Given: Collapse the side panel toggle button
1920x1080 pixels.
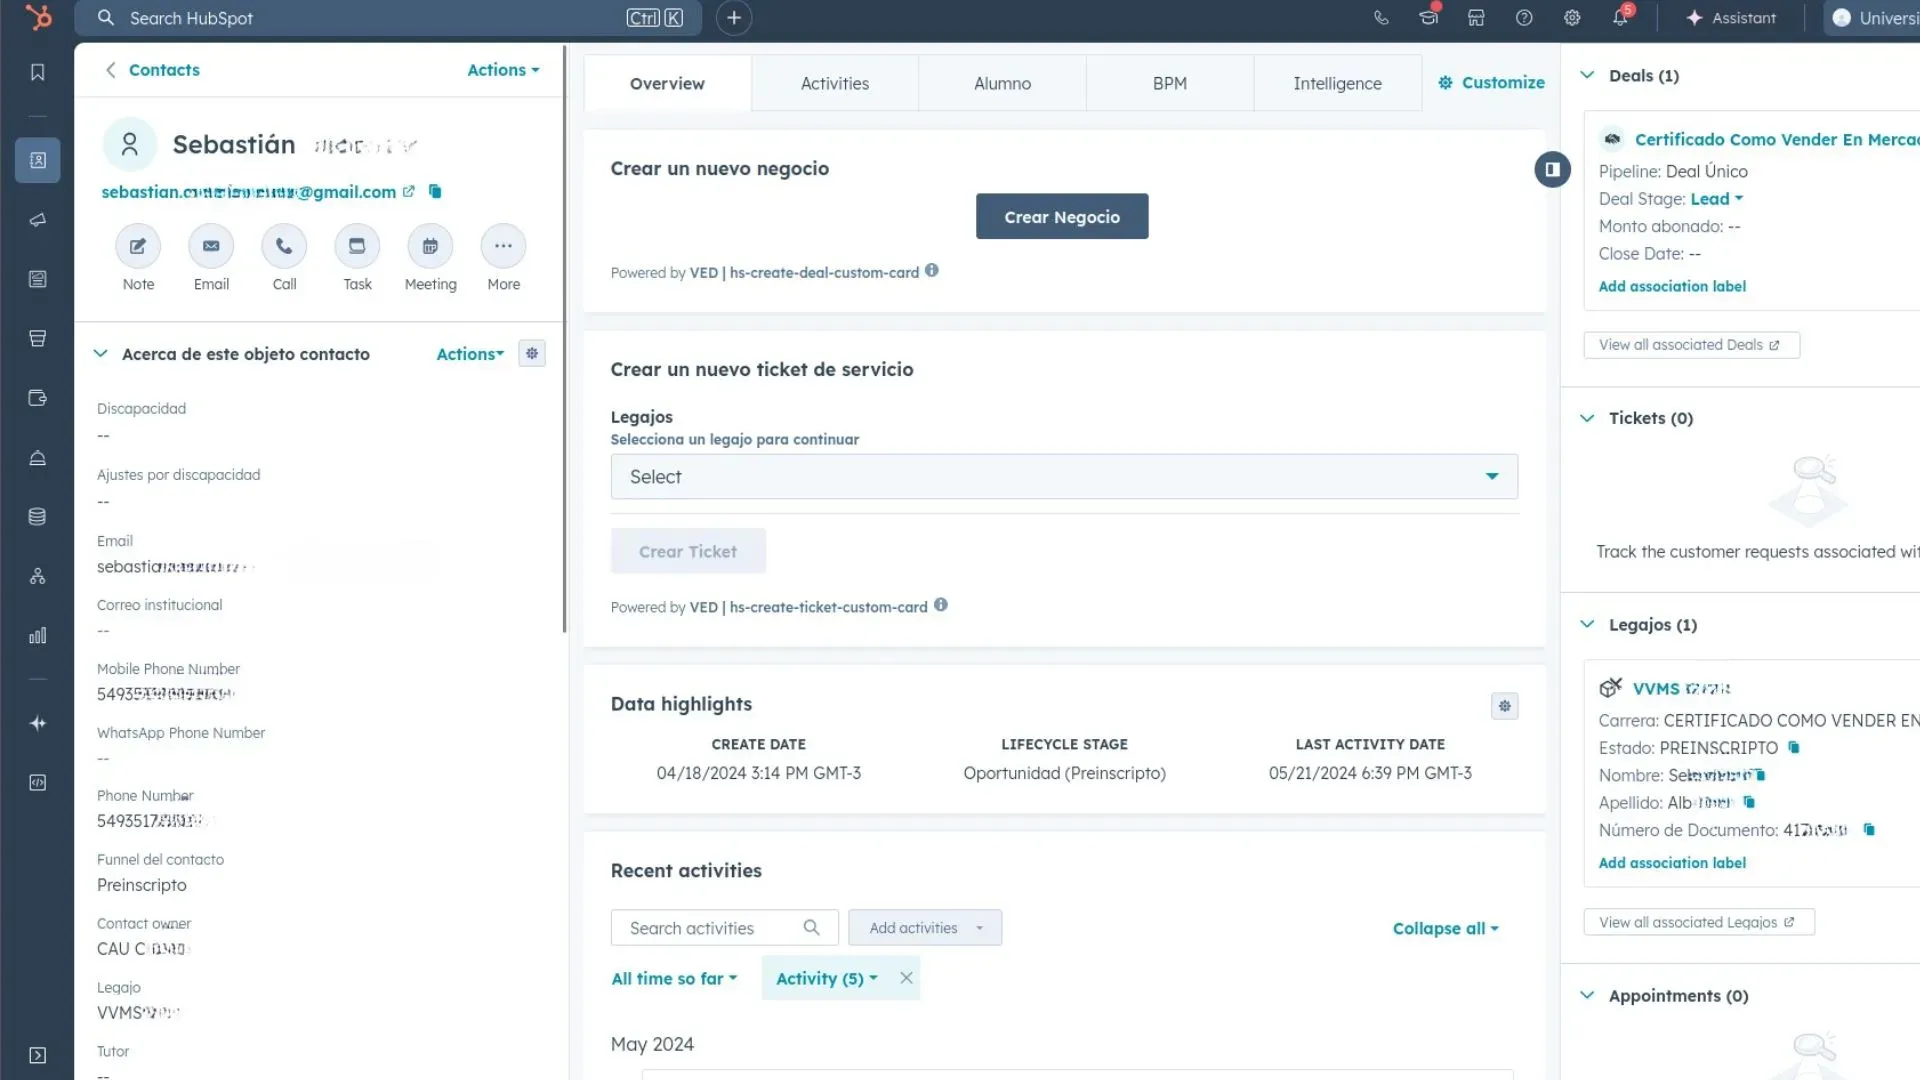Looking at the screenshot, I should coord(1552,169).
